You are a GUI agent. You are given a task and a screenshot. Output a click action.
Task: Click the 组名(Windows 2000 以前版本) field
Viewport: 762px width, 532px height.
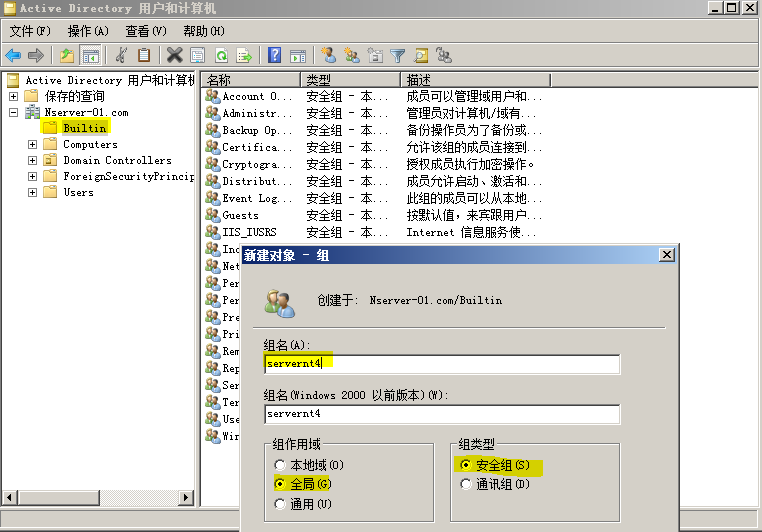click(442, 414)
